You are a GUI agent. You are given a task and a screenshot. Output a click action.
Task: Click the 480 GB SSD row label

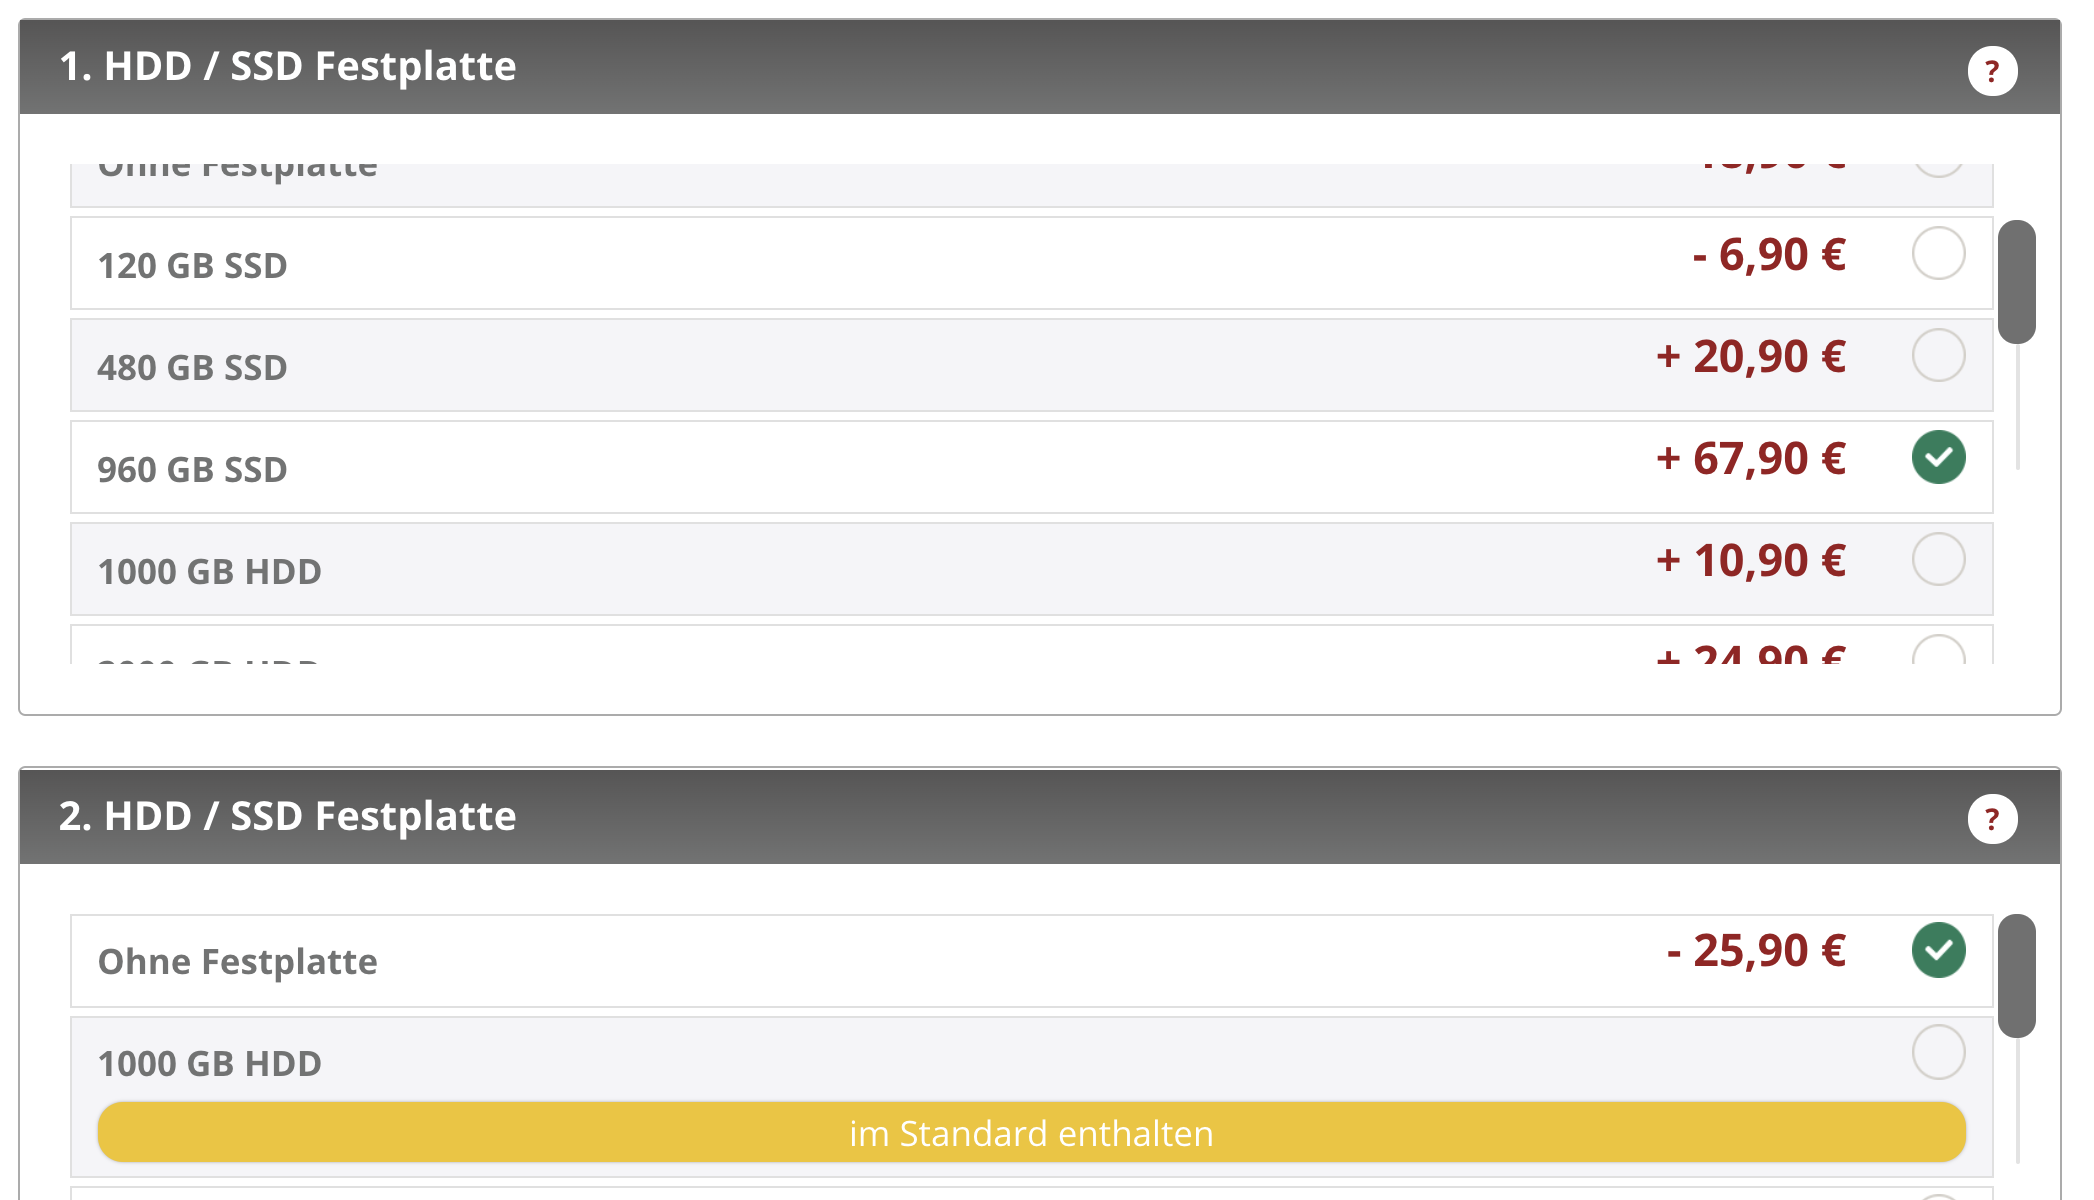coord(192,368)
